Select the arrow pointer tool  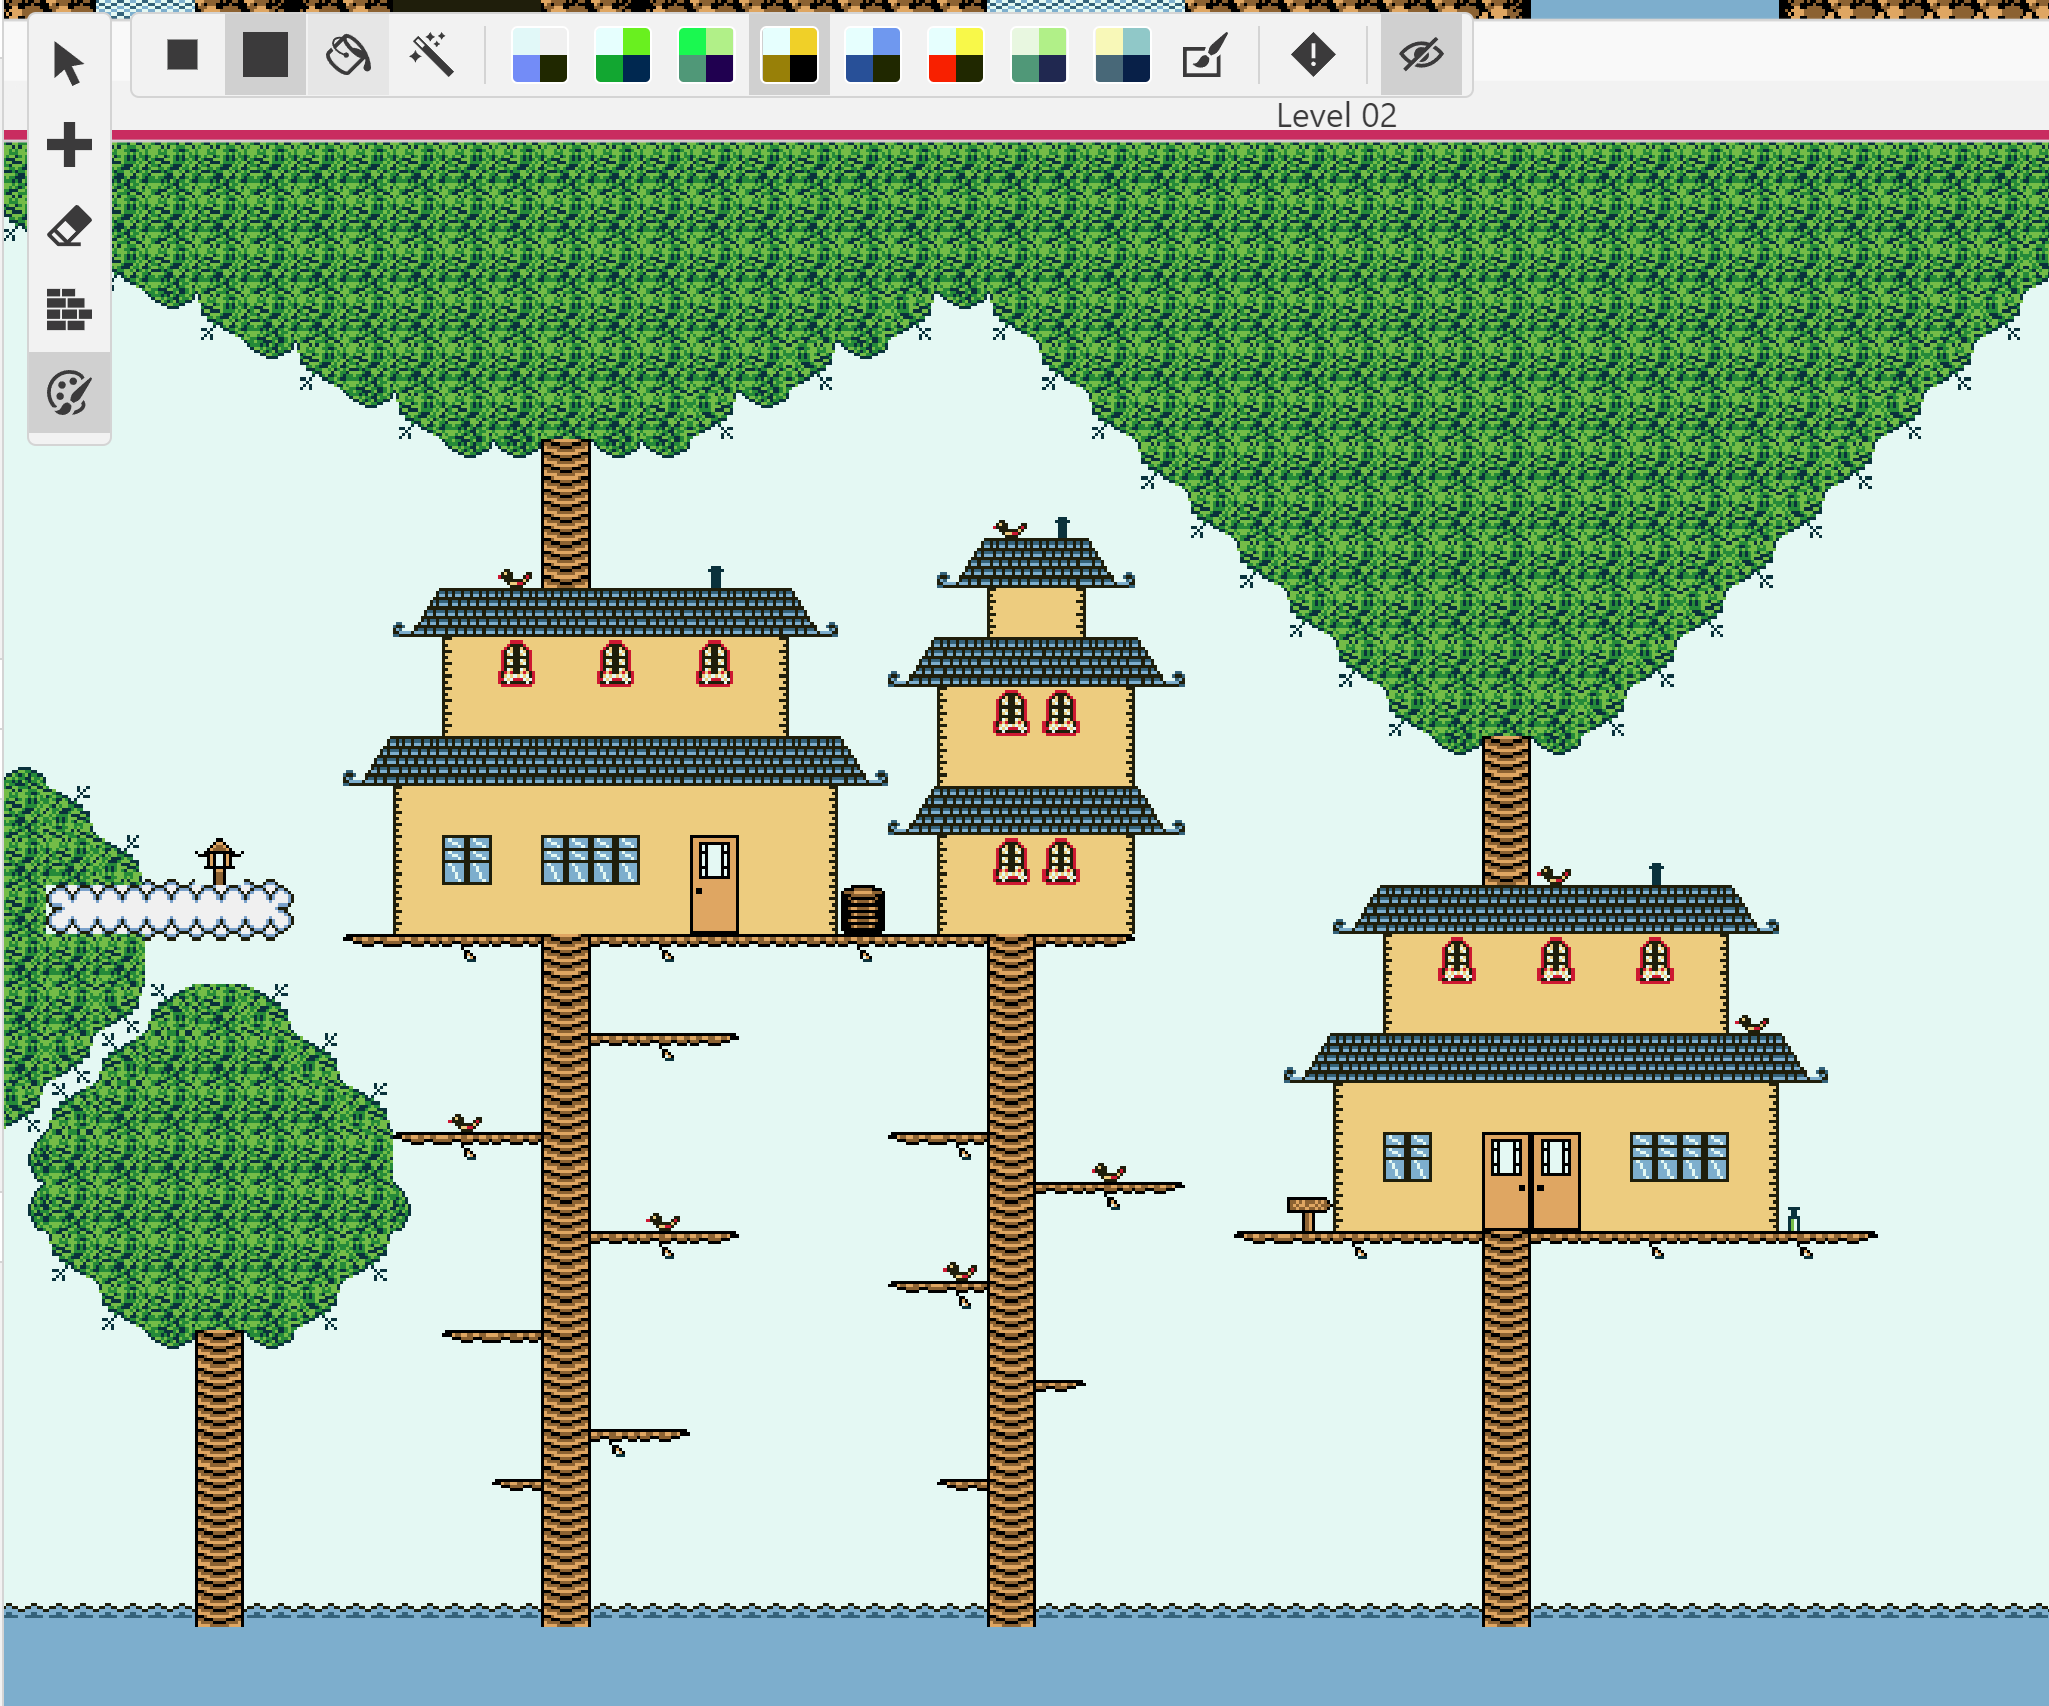(68, 63)
